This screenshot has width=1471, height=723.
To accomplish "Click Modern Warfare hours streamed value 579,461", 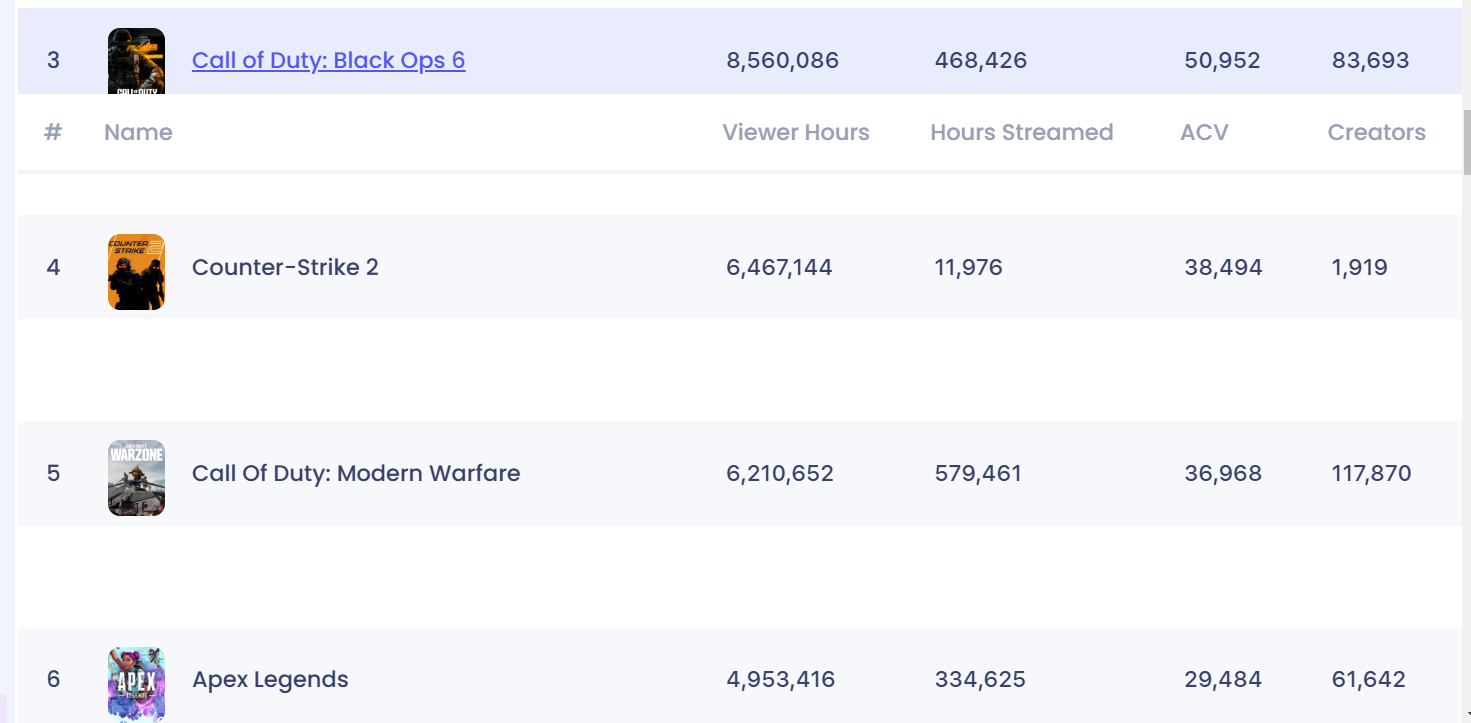I will pos(978,473).
